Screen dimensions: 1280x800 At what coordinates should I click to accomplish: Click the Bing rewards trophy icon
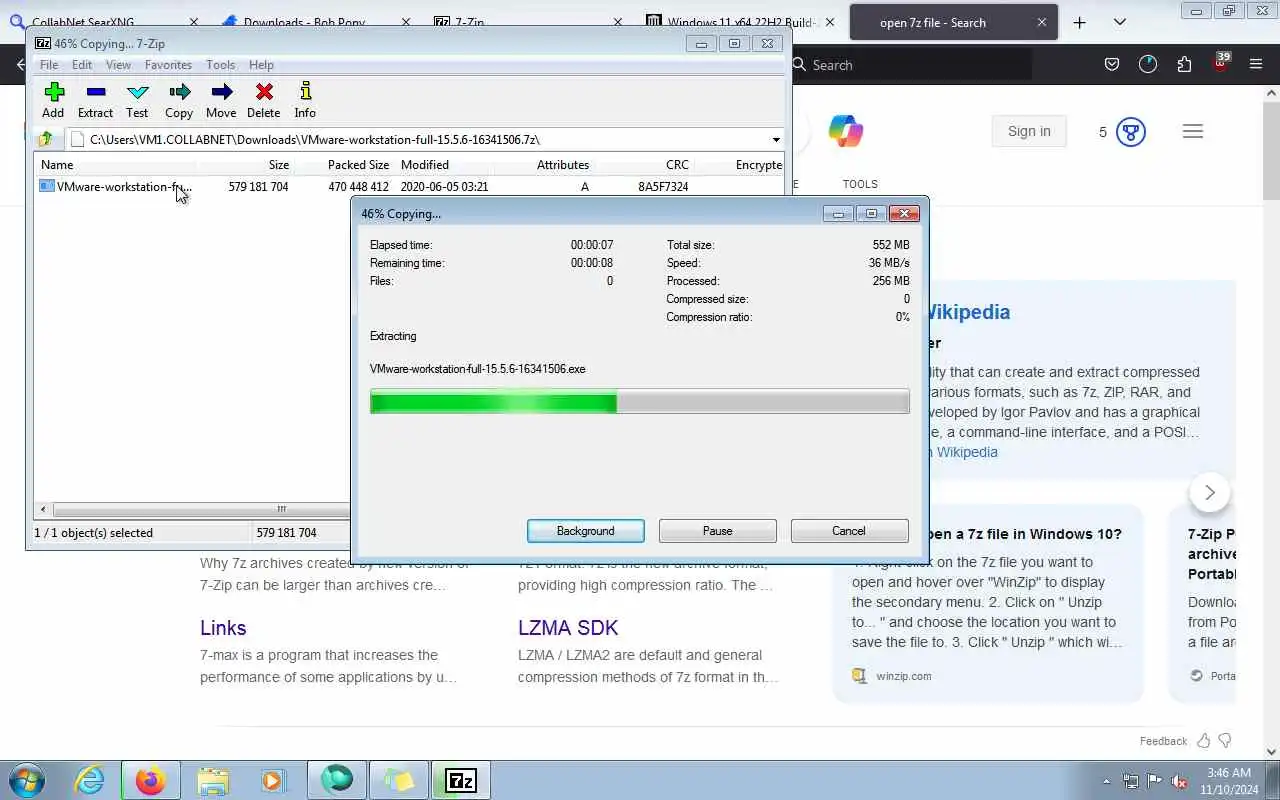pos(1131,132)
